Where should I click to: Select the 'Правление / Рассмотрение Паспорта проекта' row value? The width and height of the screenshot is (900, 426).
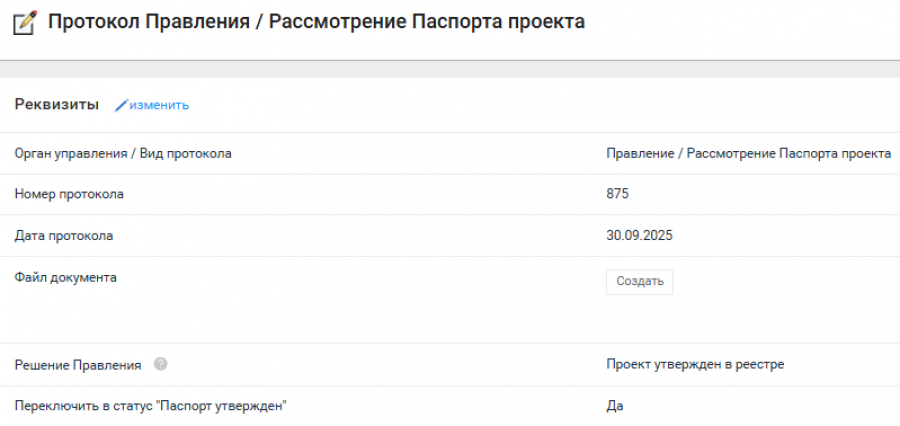point(748,153)
